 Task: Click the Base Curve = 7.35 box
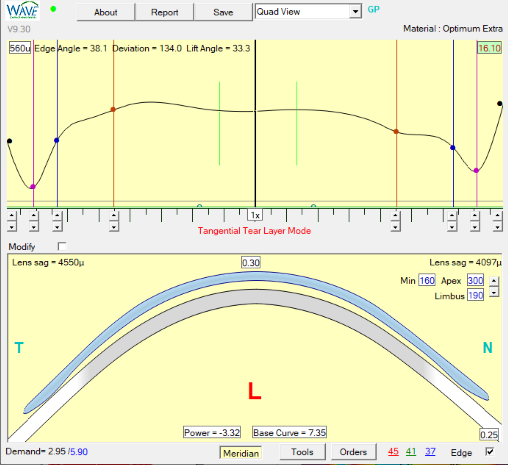(289, 432)
